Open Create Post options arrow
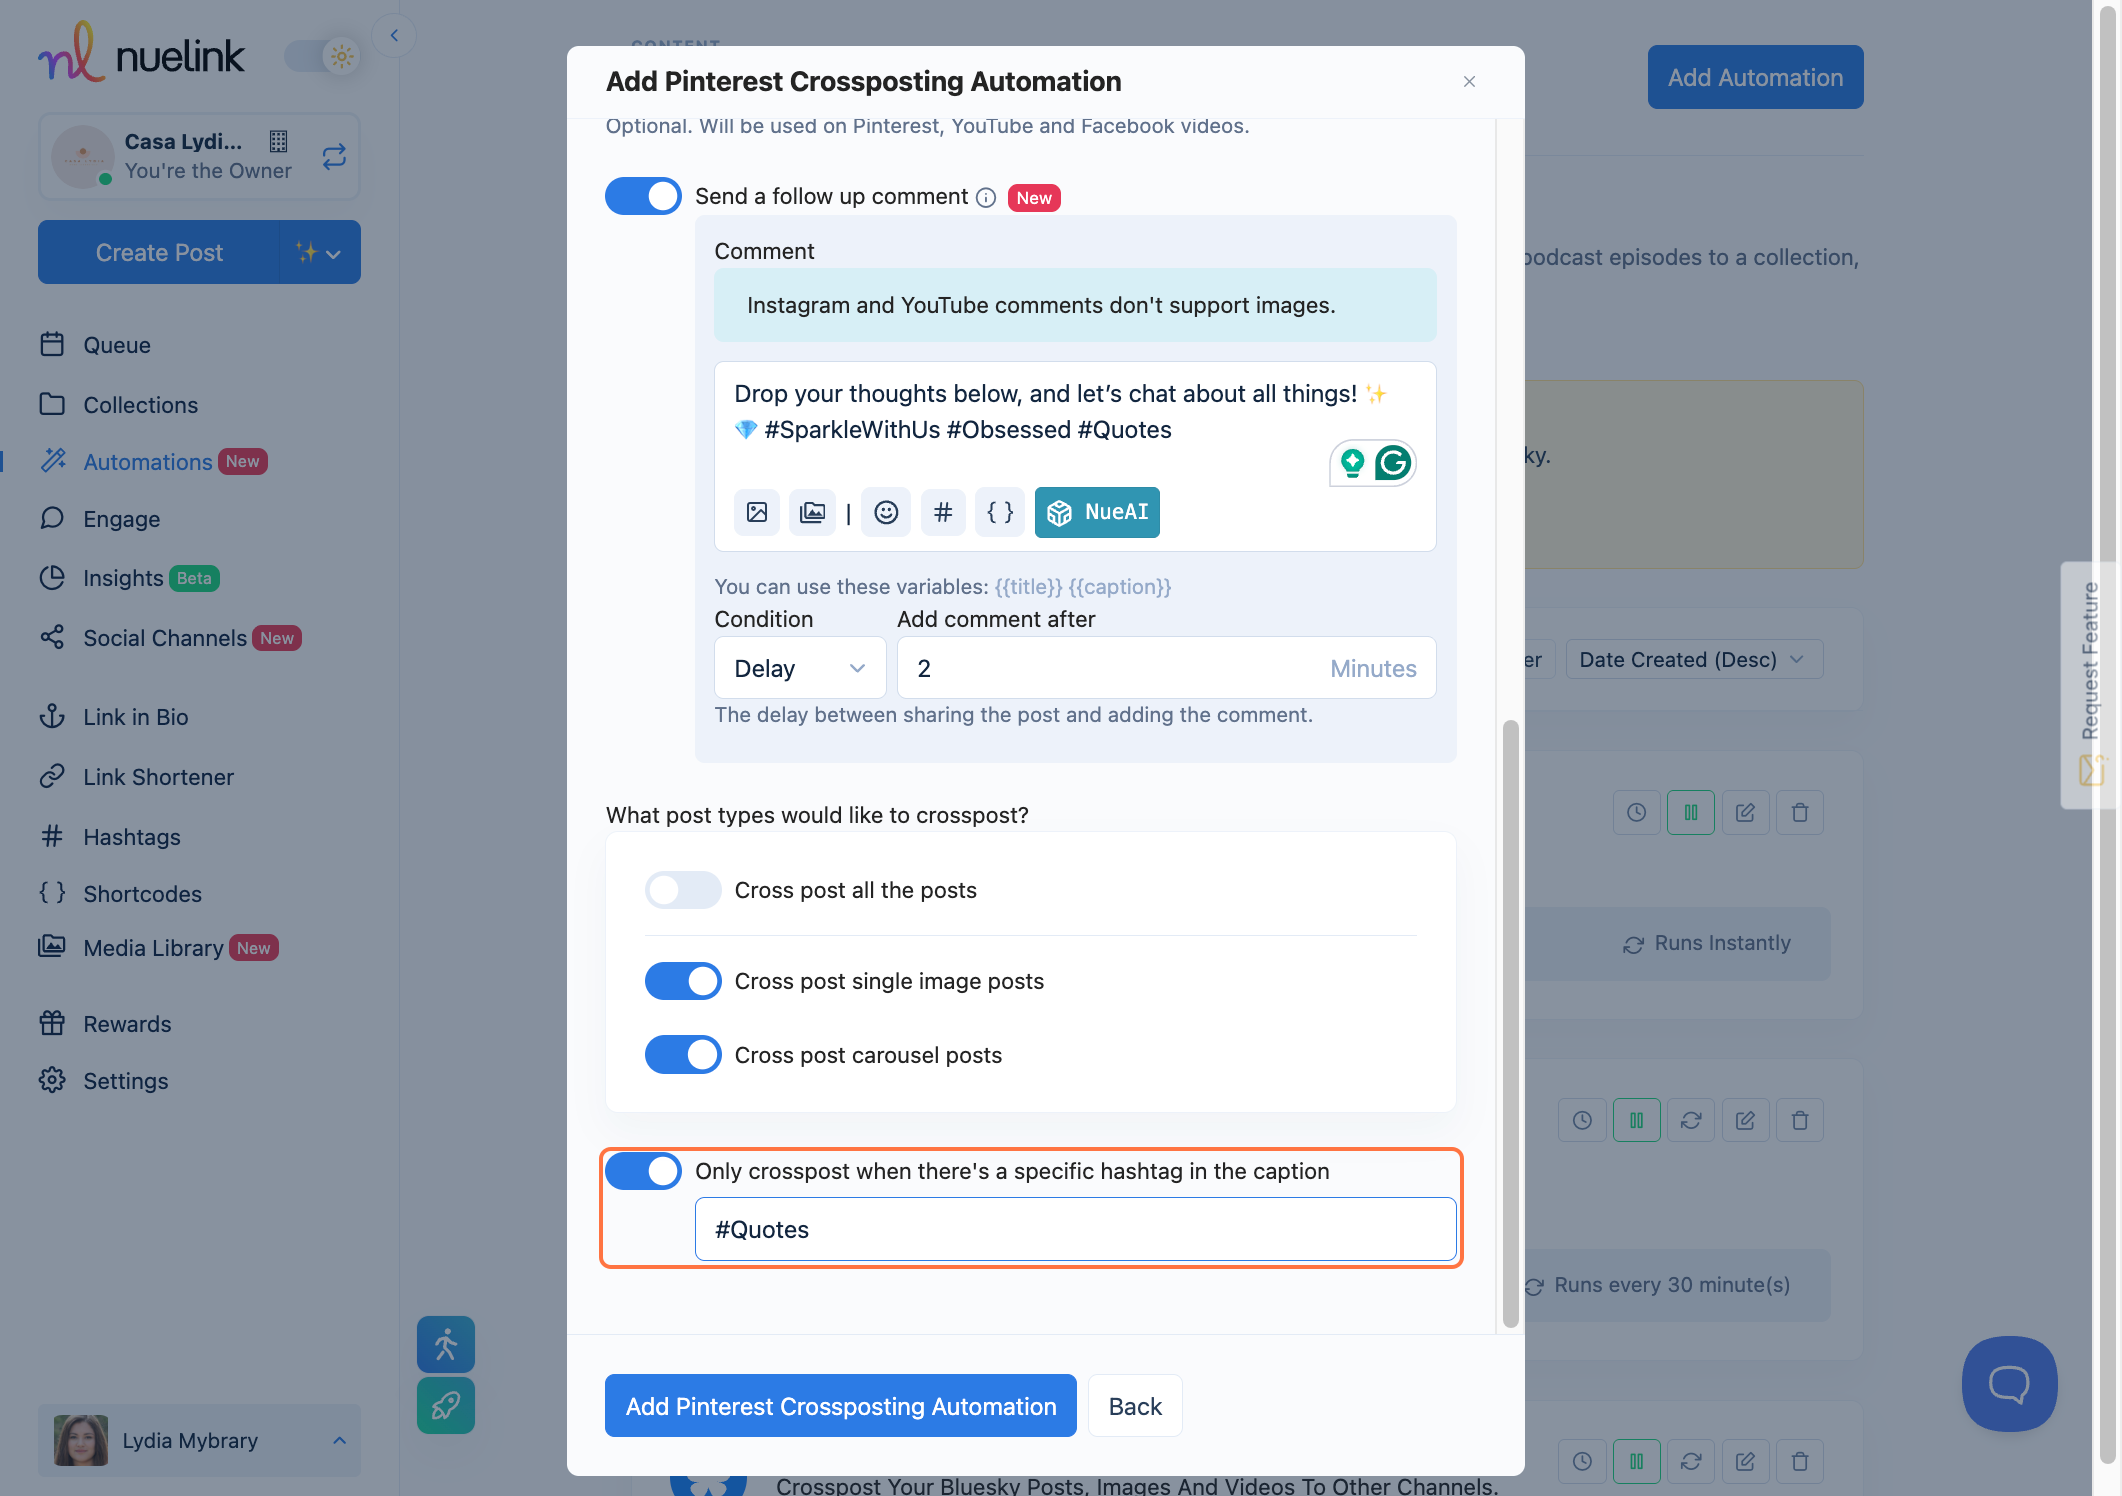Viewport: 2122px width, 1496px height. [x=333, y=254]
